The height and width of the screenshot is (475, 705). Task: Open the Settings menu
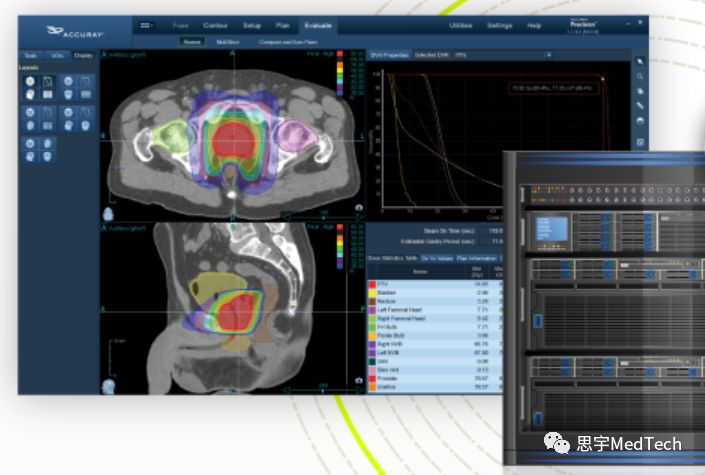(500, 26)
